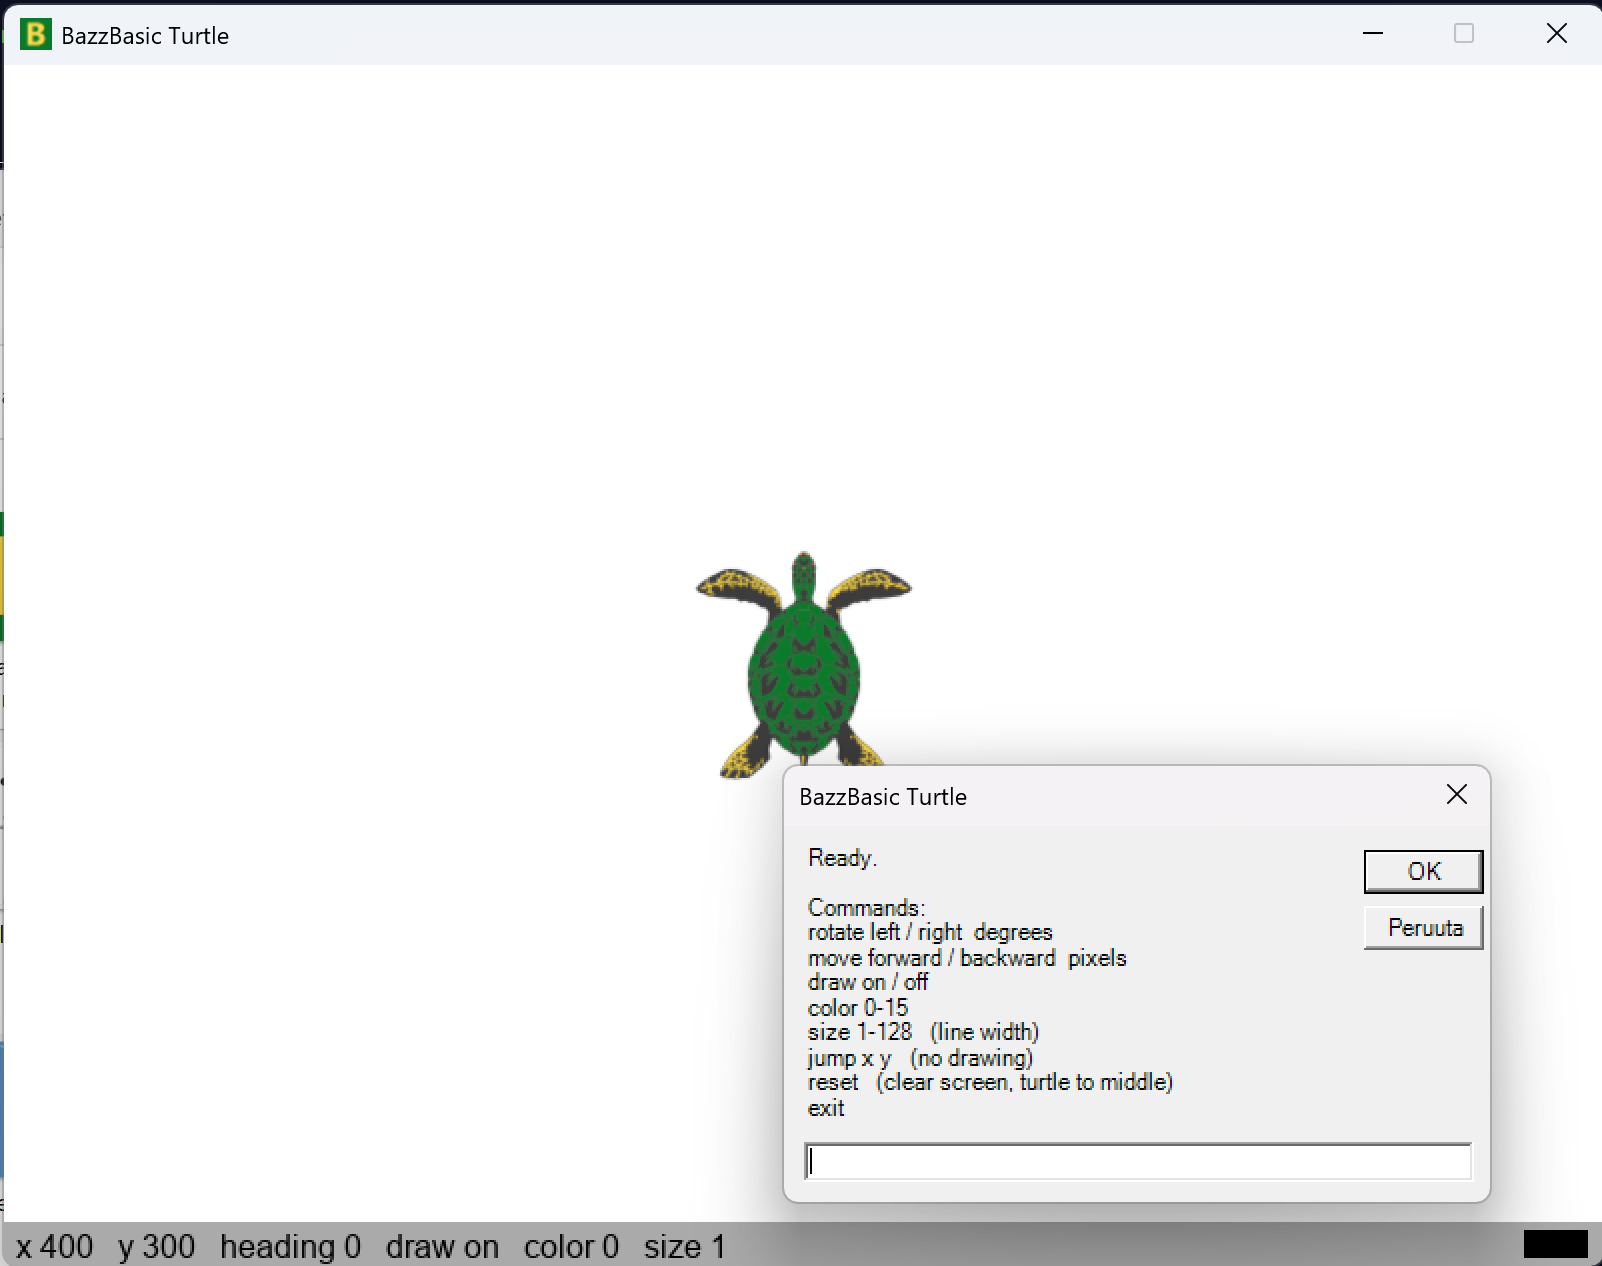Viewport: 1602px width, 1266px height.
Task: Close the BazzBasic Turtle main window
Action: coord(1557,34)
